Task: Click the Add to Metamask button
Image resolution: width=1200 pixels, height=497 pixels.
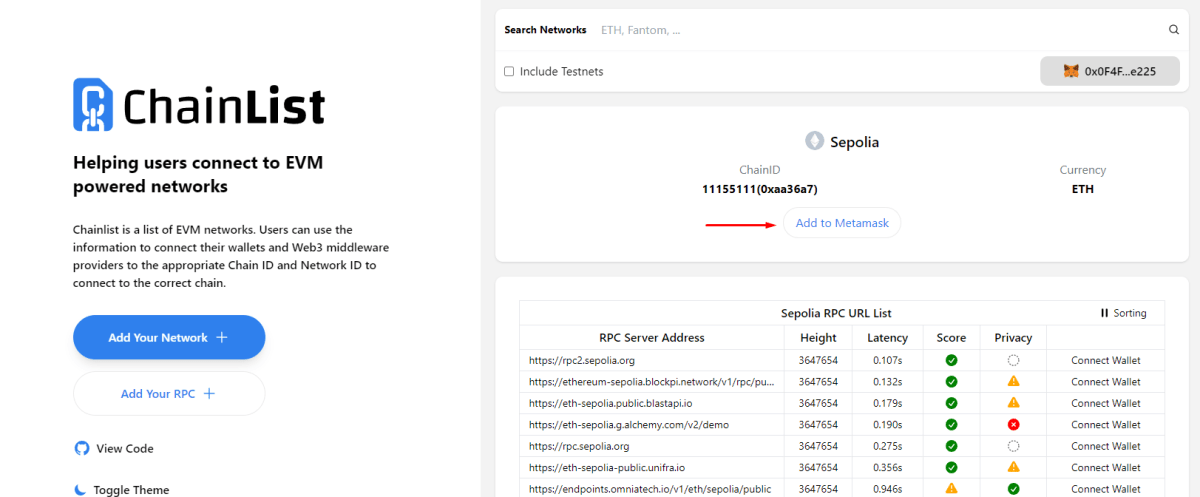Action: coord(842,223)
